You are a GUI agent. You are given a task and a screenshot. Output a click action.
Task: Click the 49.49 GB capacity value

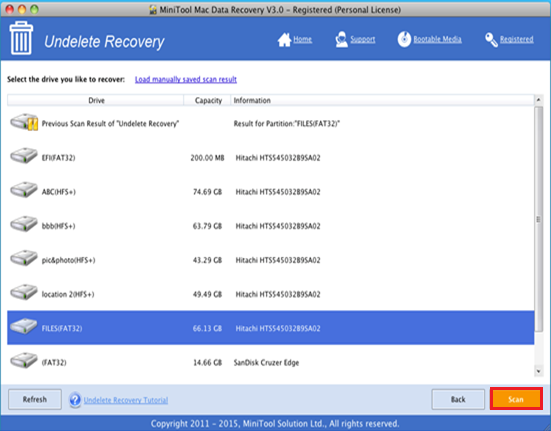[x=207, y=294]
